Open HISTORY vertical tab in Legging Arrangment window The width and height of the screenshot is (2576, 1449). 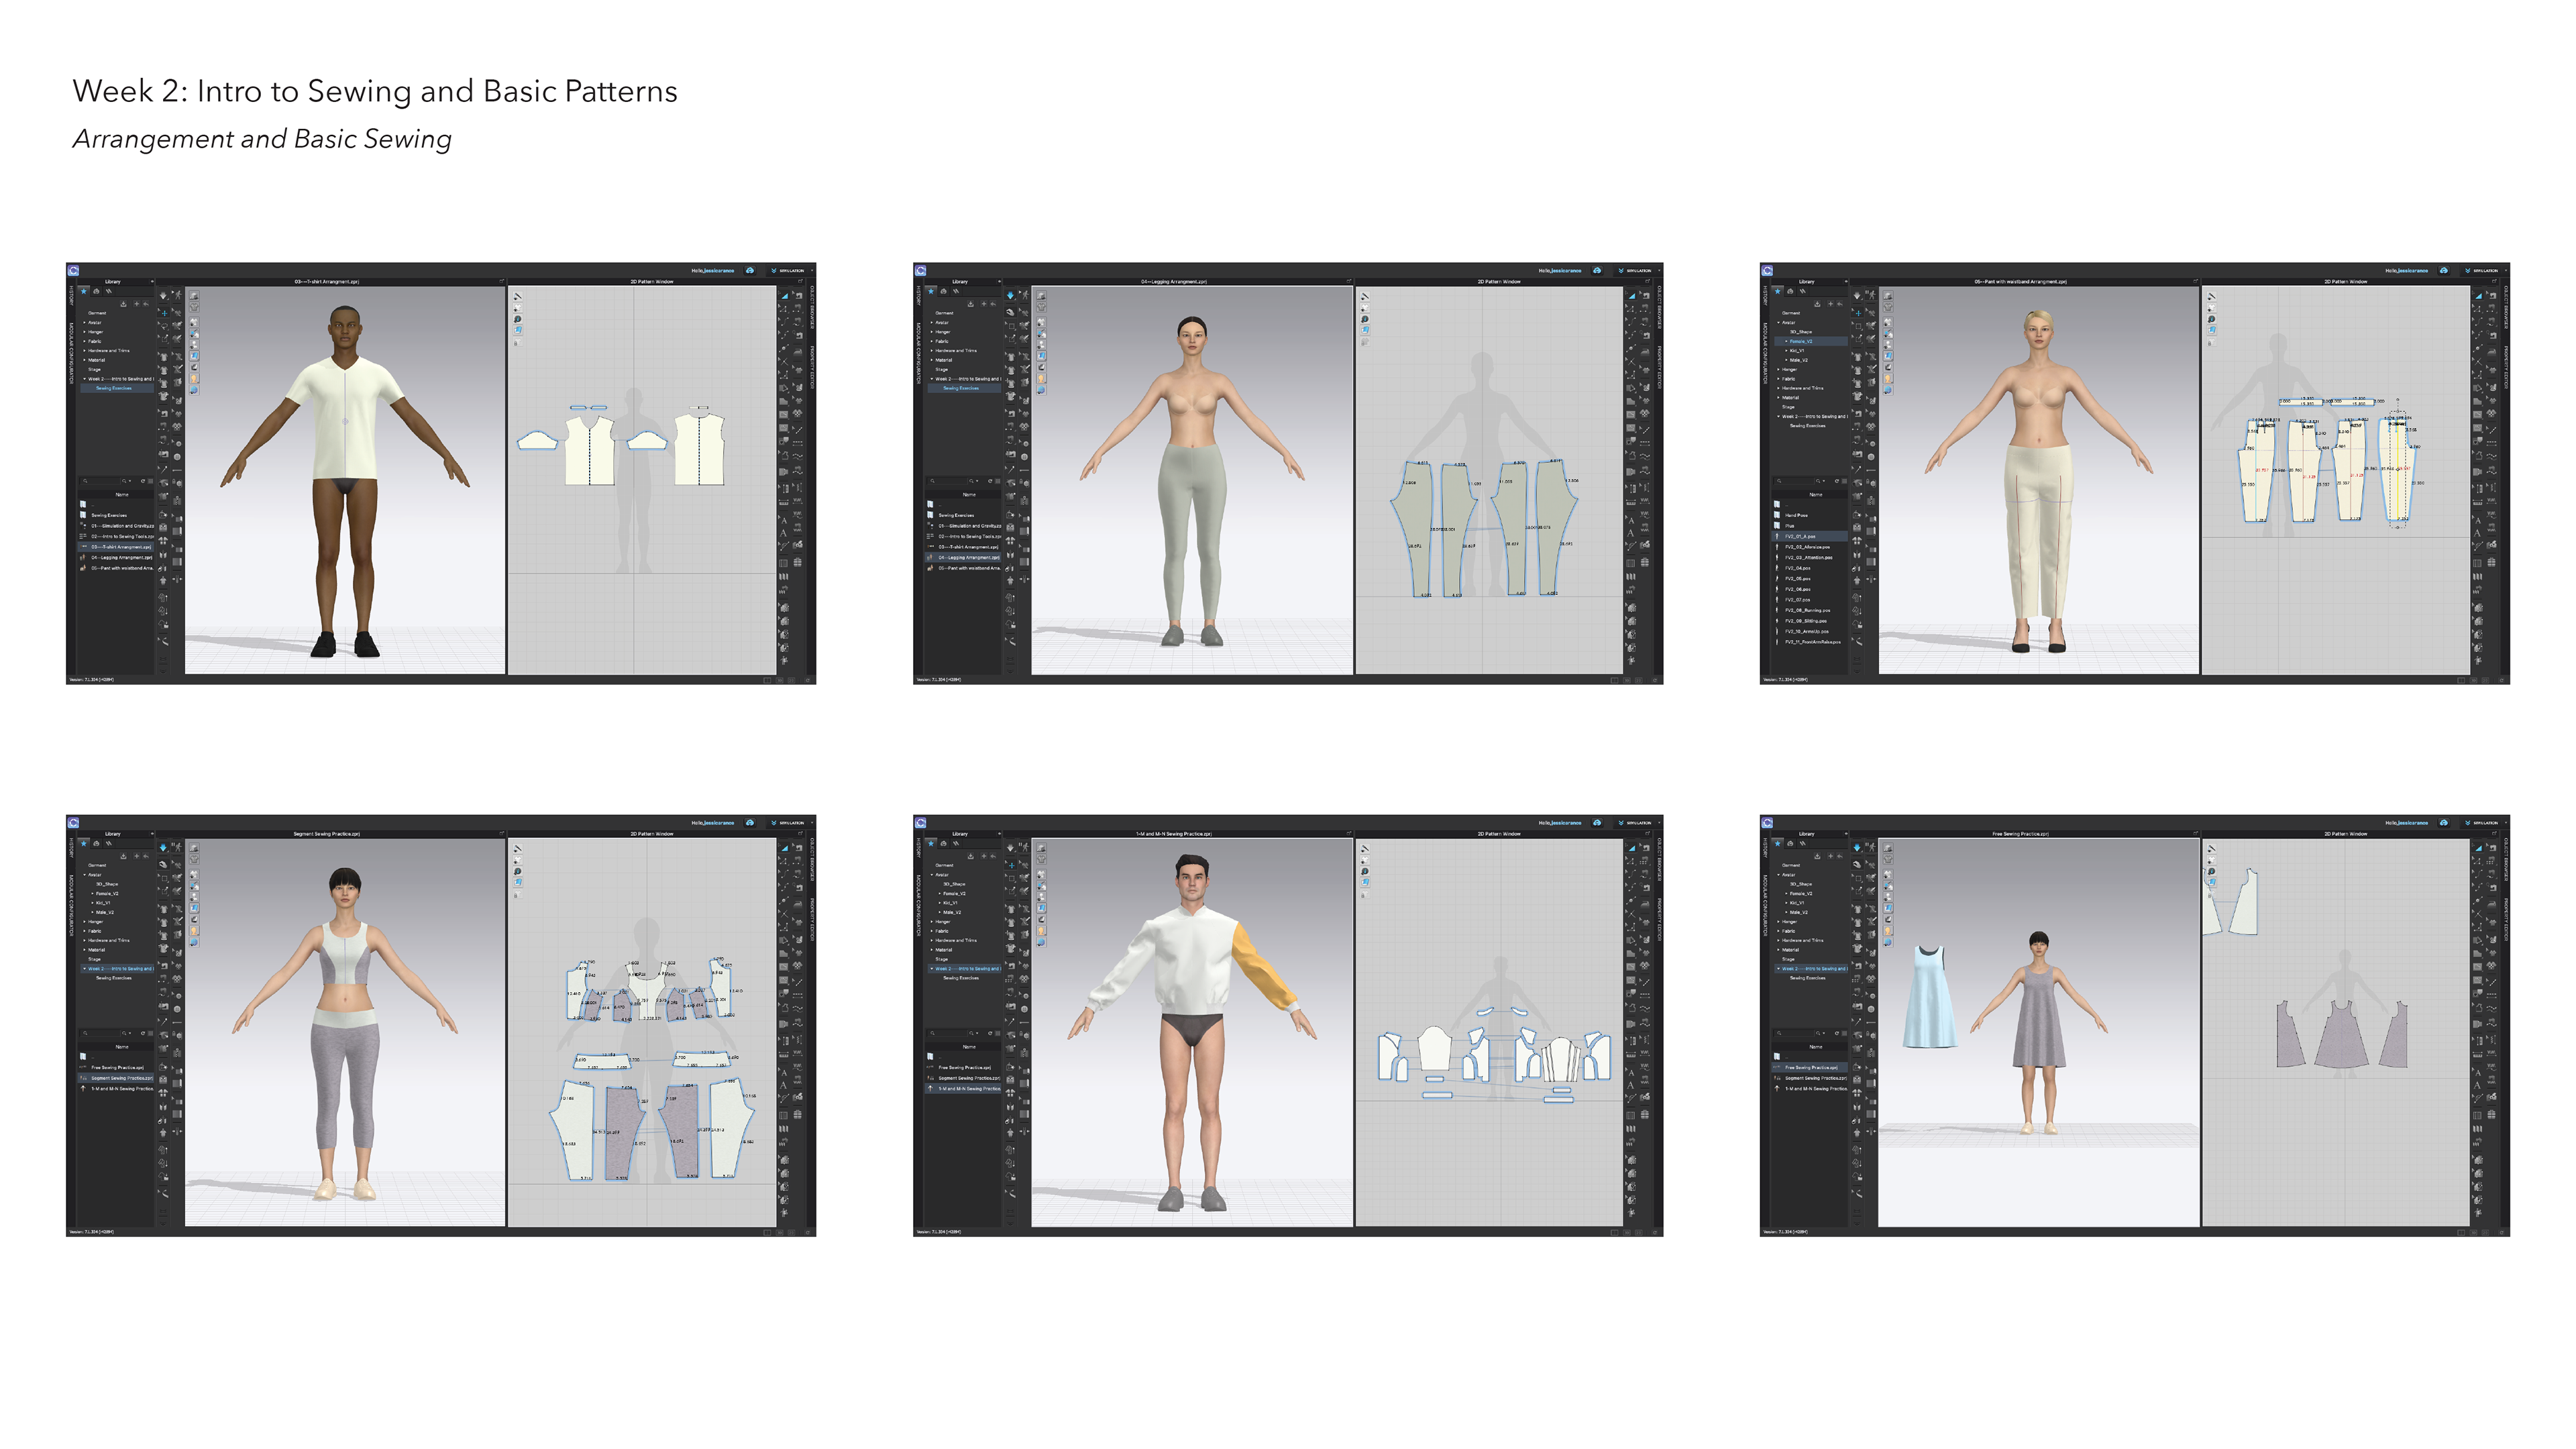pyautogui.click(x=918, y=296)
